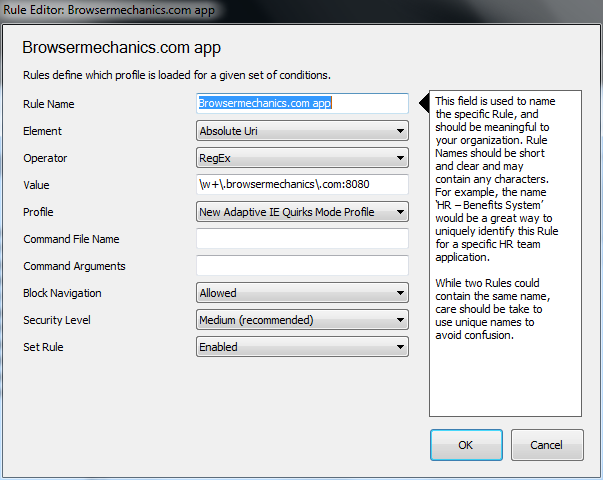Viewport: 603px width, 480px height.
Task: Expand the Operator dropdown set to RegEx
Action: point(302,158)
